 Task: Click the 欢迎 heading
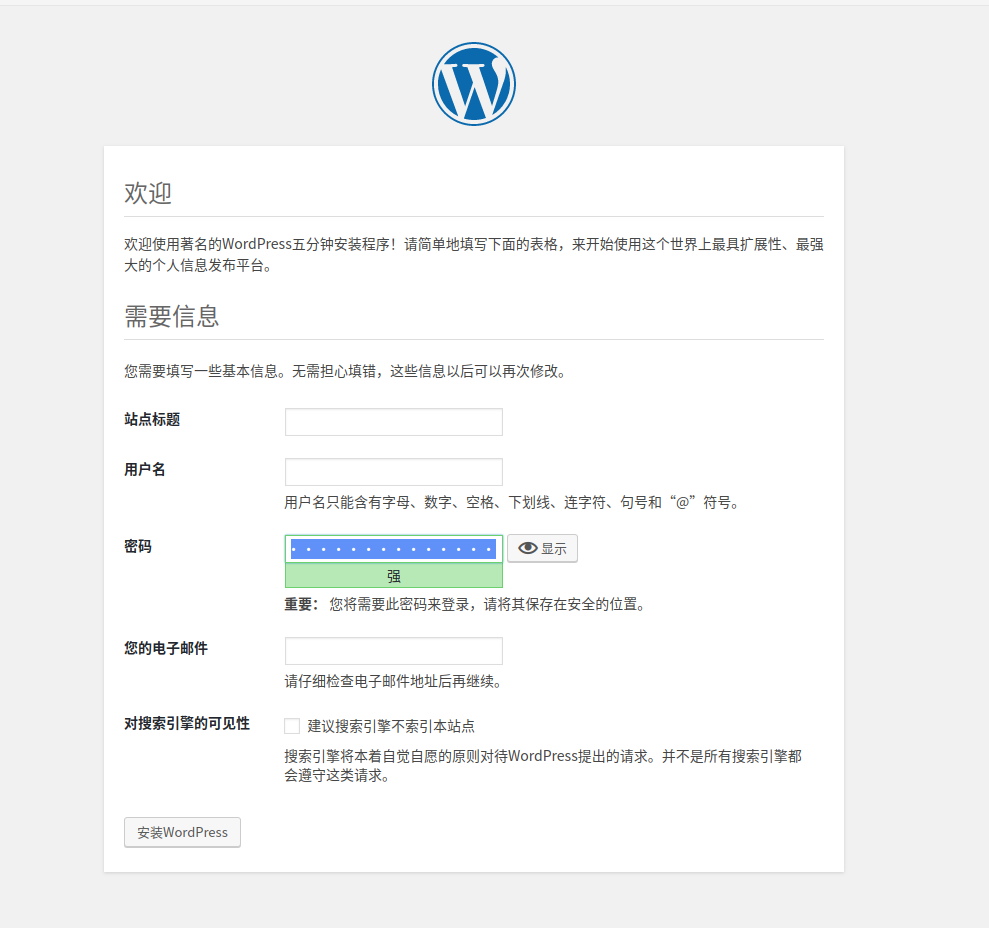click(148, 193)
